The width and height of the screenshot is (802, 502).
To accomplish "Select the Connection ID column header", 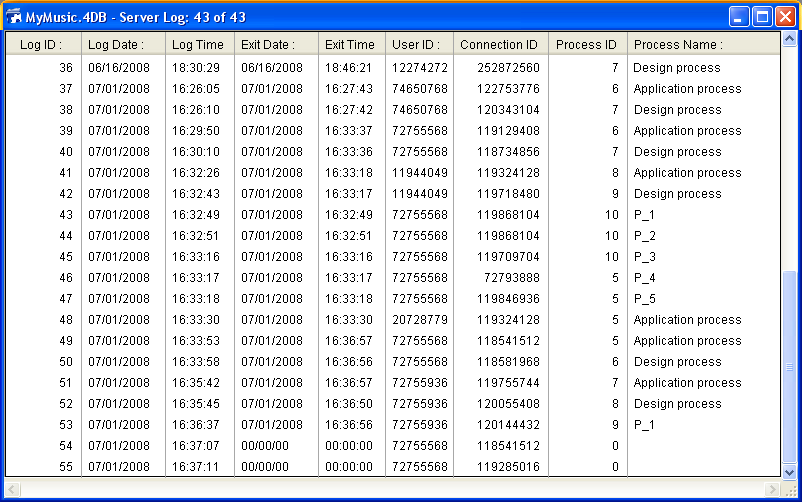I will tap(499, 44).
